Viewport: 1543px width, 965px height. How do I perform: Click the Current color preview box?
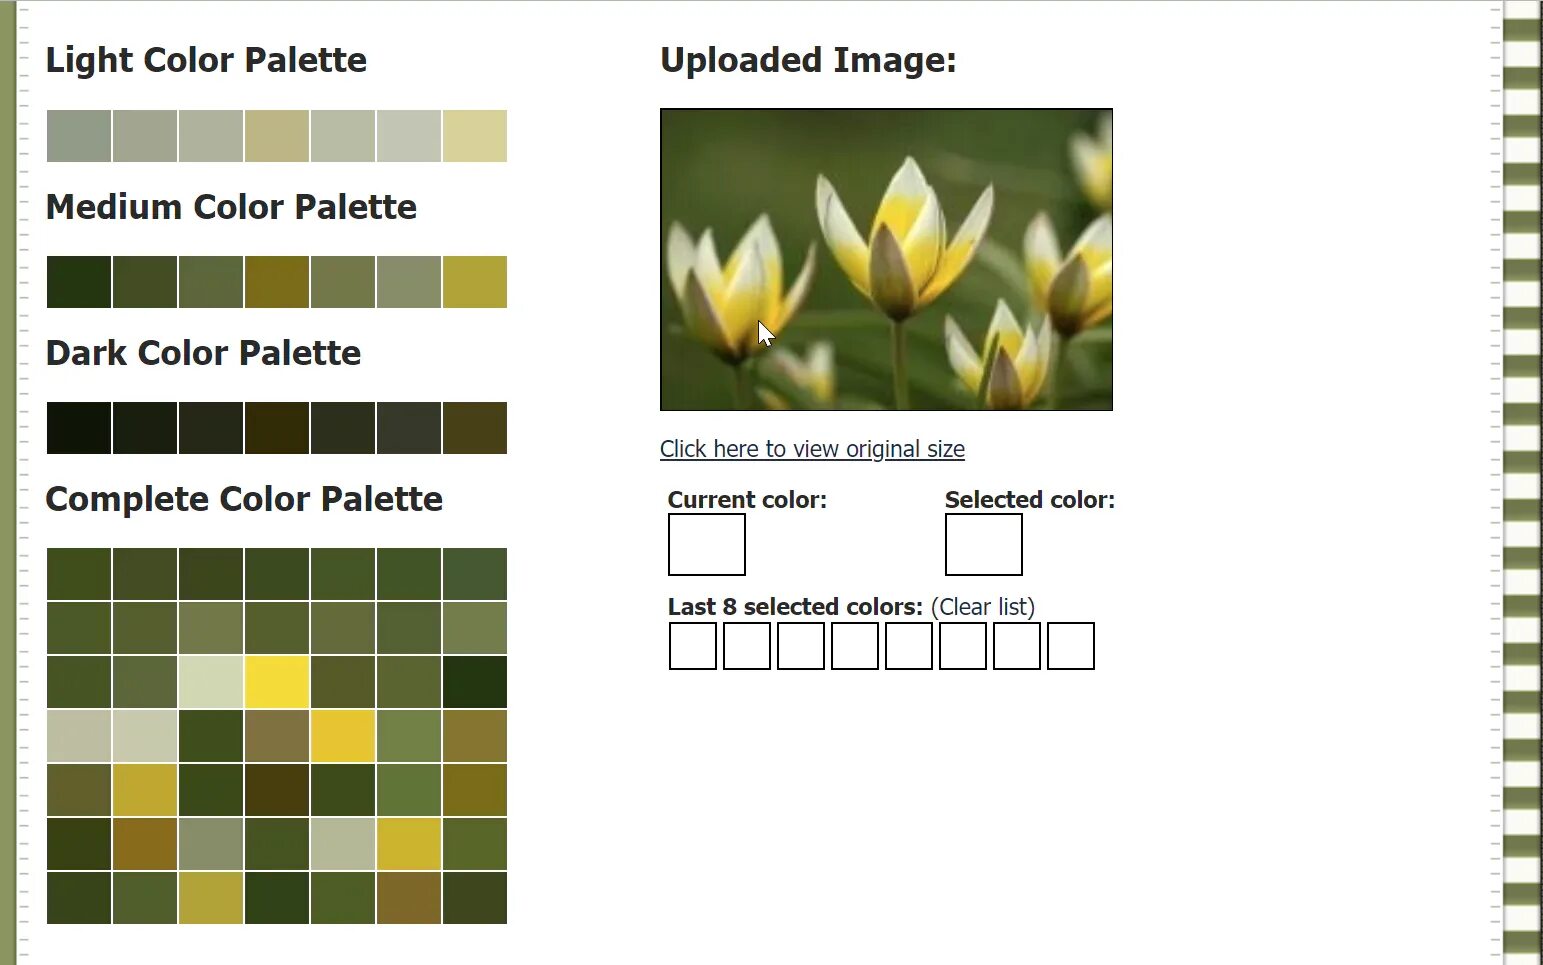(x=707, y=545)
